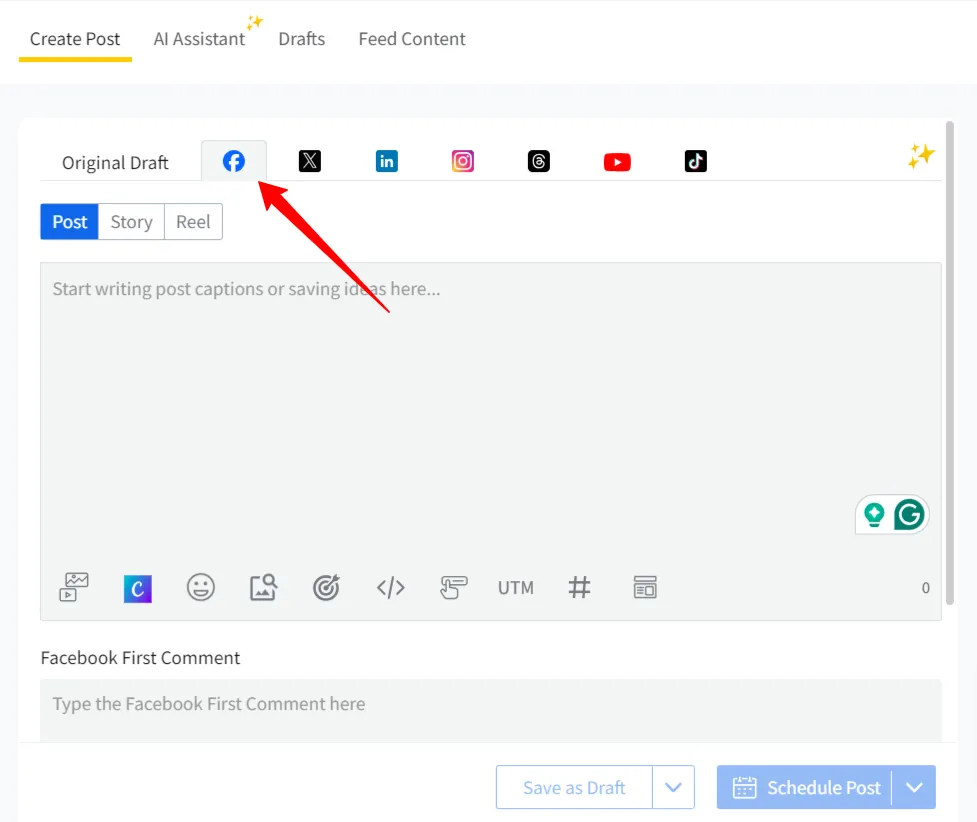The height and width of the screenshot is (822, 977).
Task: Open the AI sparkle assistant icon
Action: click(920, 155)
